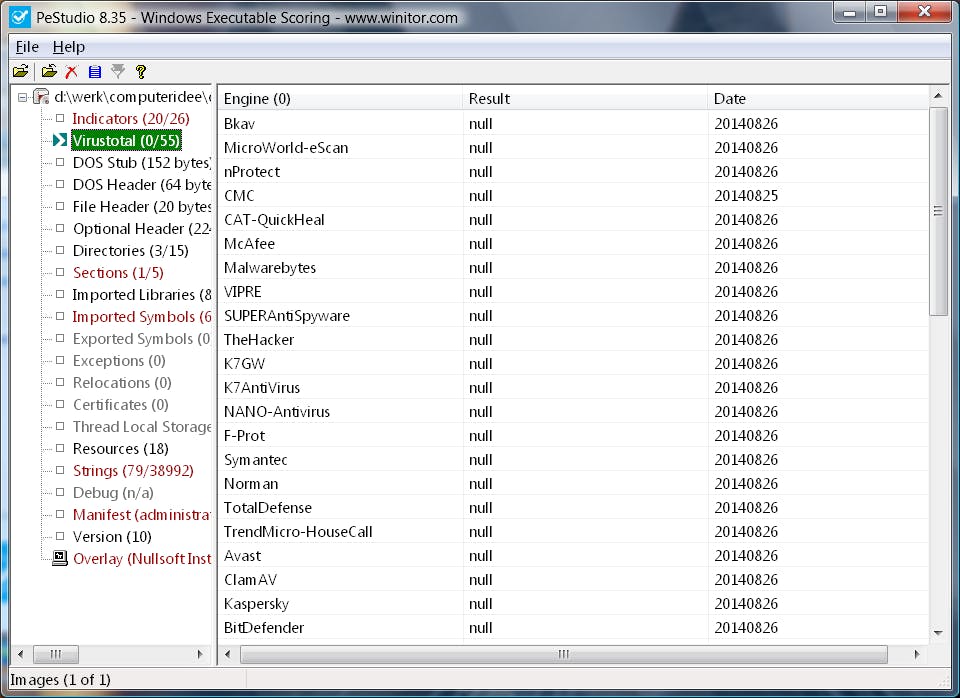Select the SUPERAntiSpyware engine row
The width and height of the screenshot is (960, 698).
pos(573,315)
